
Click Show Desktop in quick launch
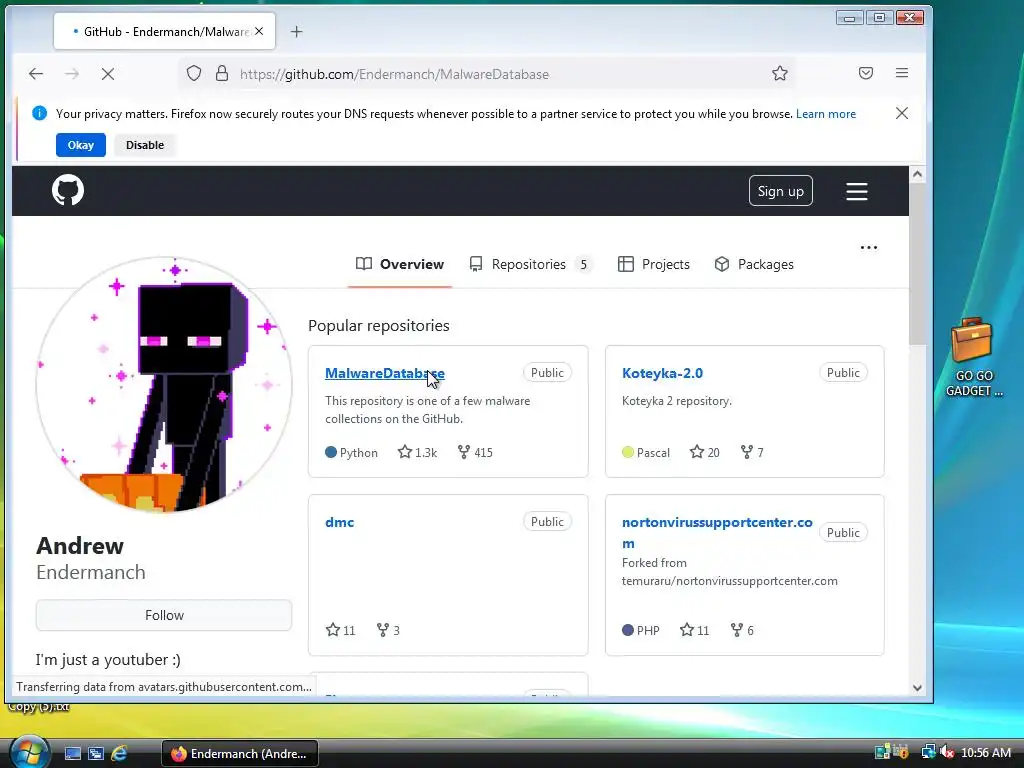pos(72,753)
